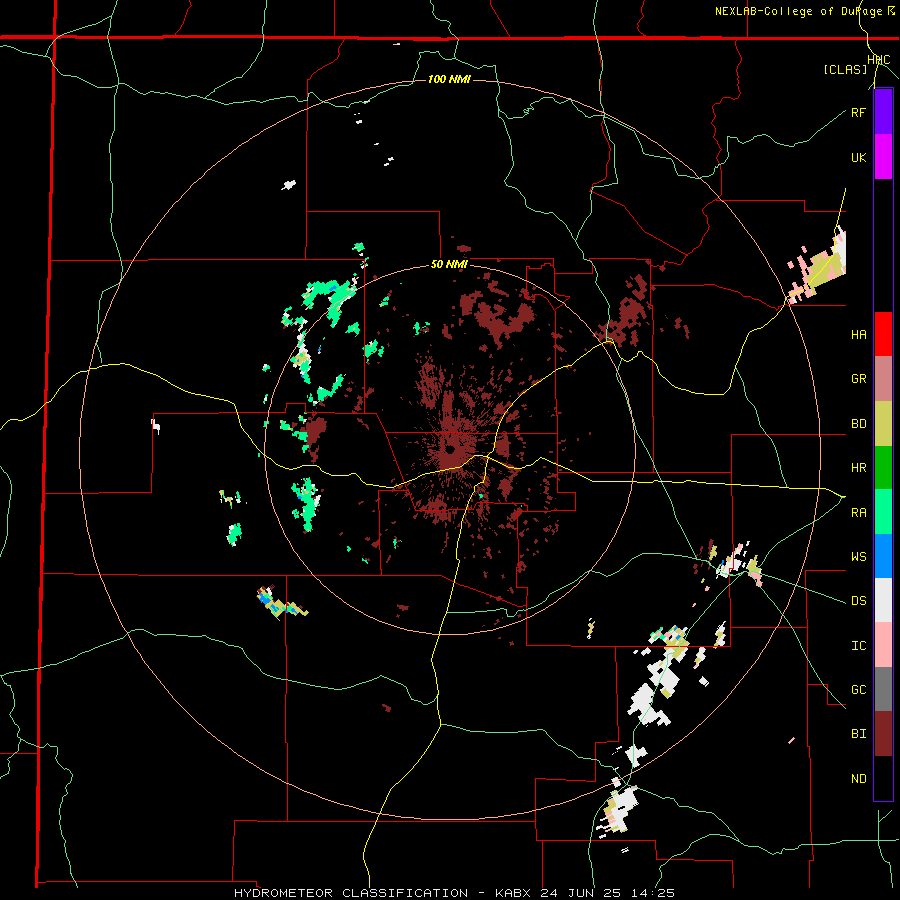
Task: Select the GR graupel legend swatch
Action: 883,379
